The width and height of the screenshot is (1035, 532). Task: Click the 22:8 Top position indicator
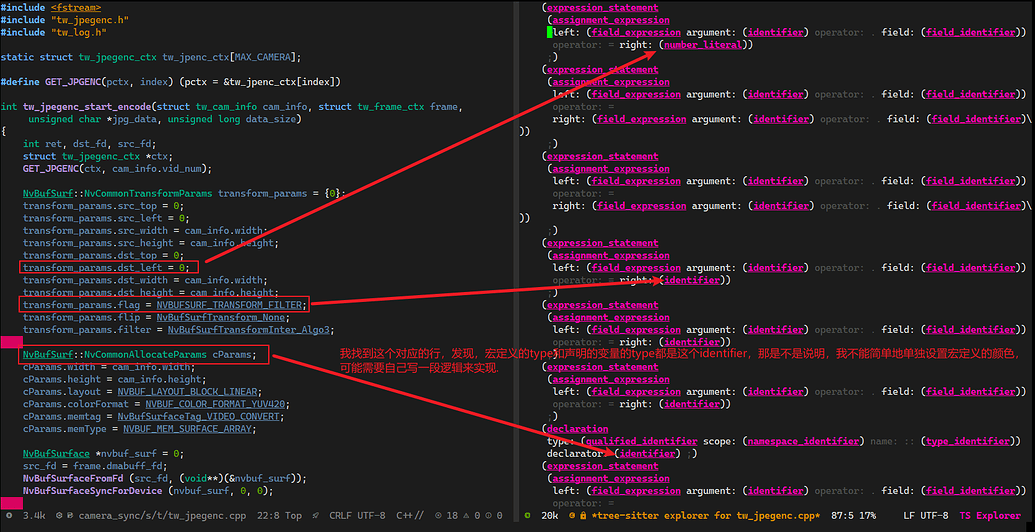click(x=279, y=516)
